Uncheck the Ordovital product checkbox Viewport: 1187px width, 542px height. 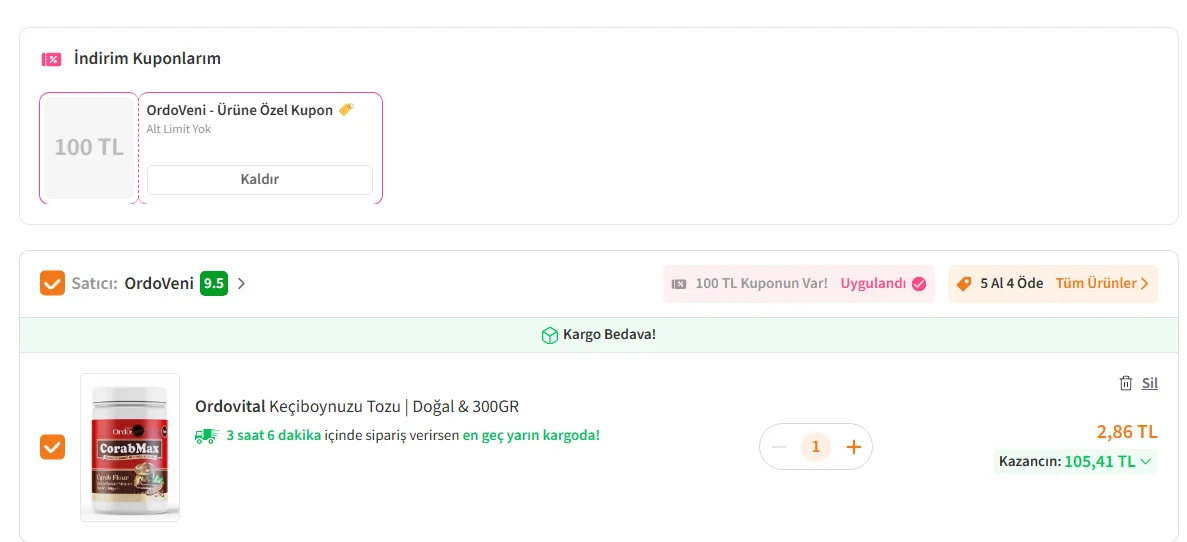point(52,447)
